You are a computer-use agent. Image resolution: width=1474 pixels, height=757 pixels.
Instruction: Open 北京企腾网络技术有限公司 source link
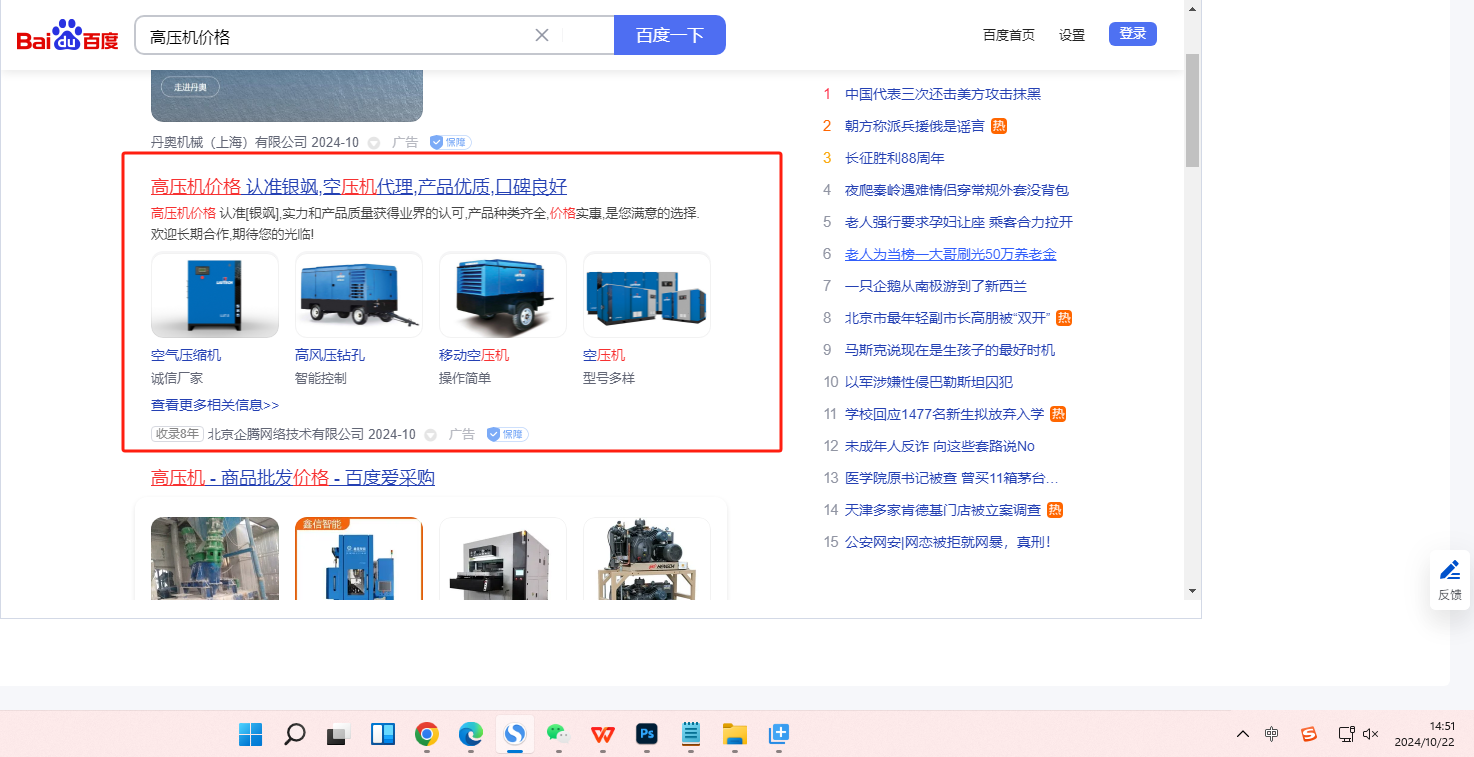click(x=286, y=434)
